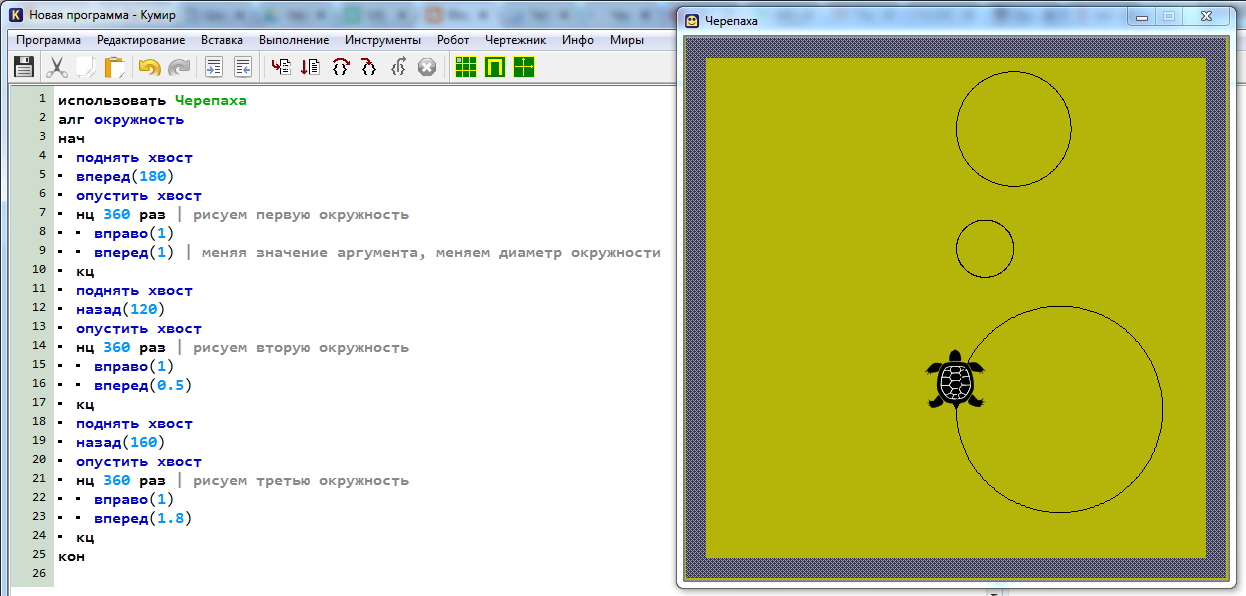Click 'вперед(0.5)' in the code
This screenshot has height=596, width=1246.
142,385
